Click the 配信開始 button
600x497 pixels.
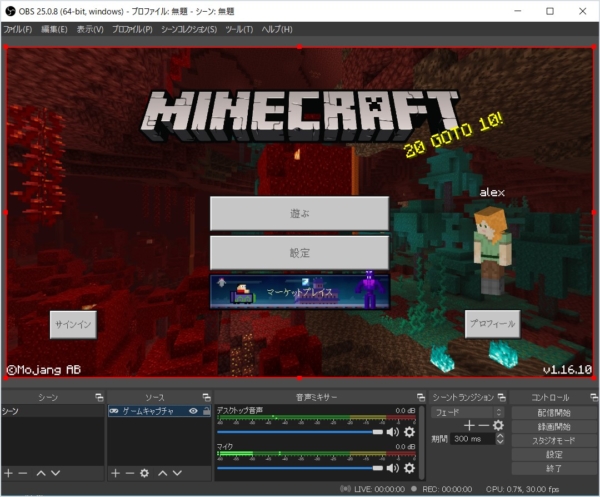(x=554, y=413)
